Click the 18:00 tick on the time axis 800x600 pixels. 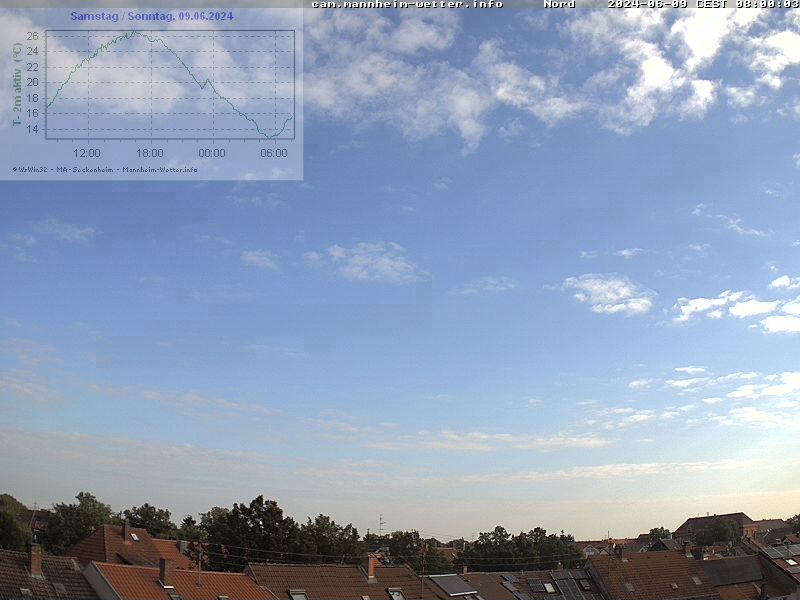149,153
